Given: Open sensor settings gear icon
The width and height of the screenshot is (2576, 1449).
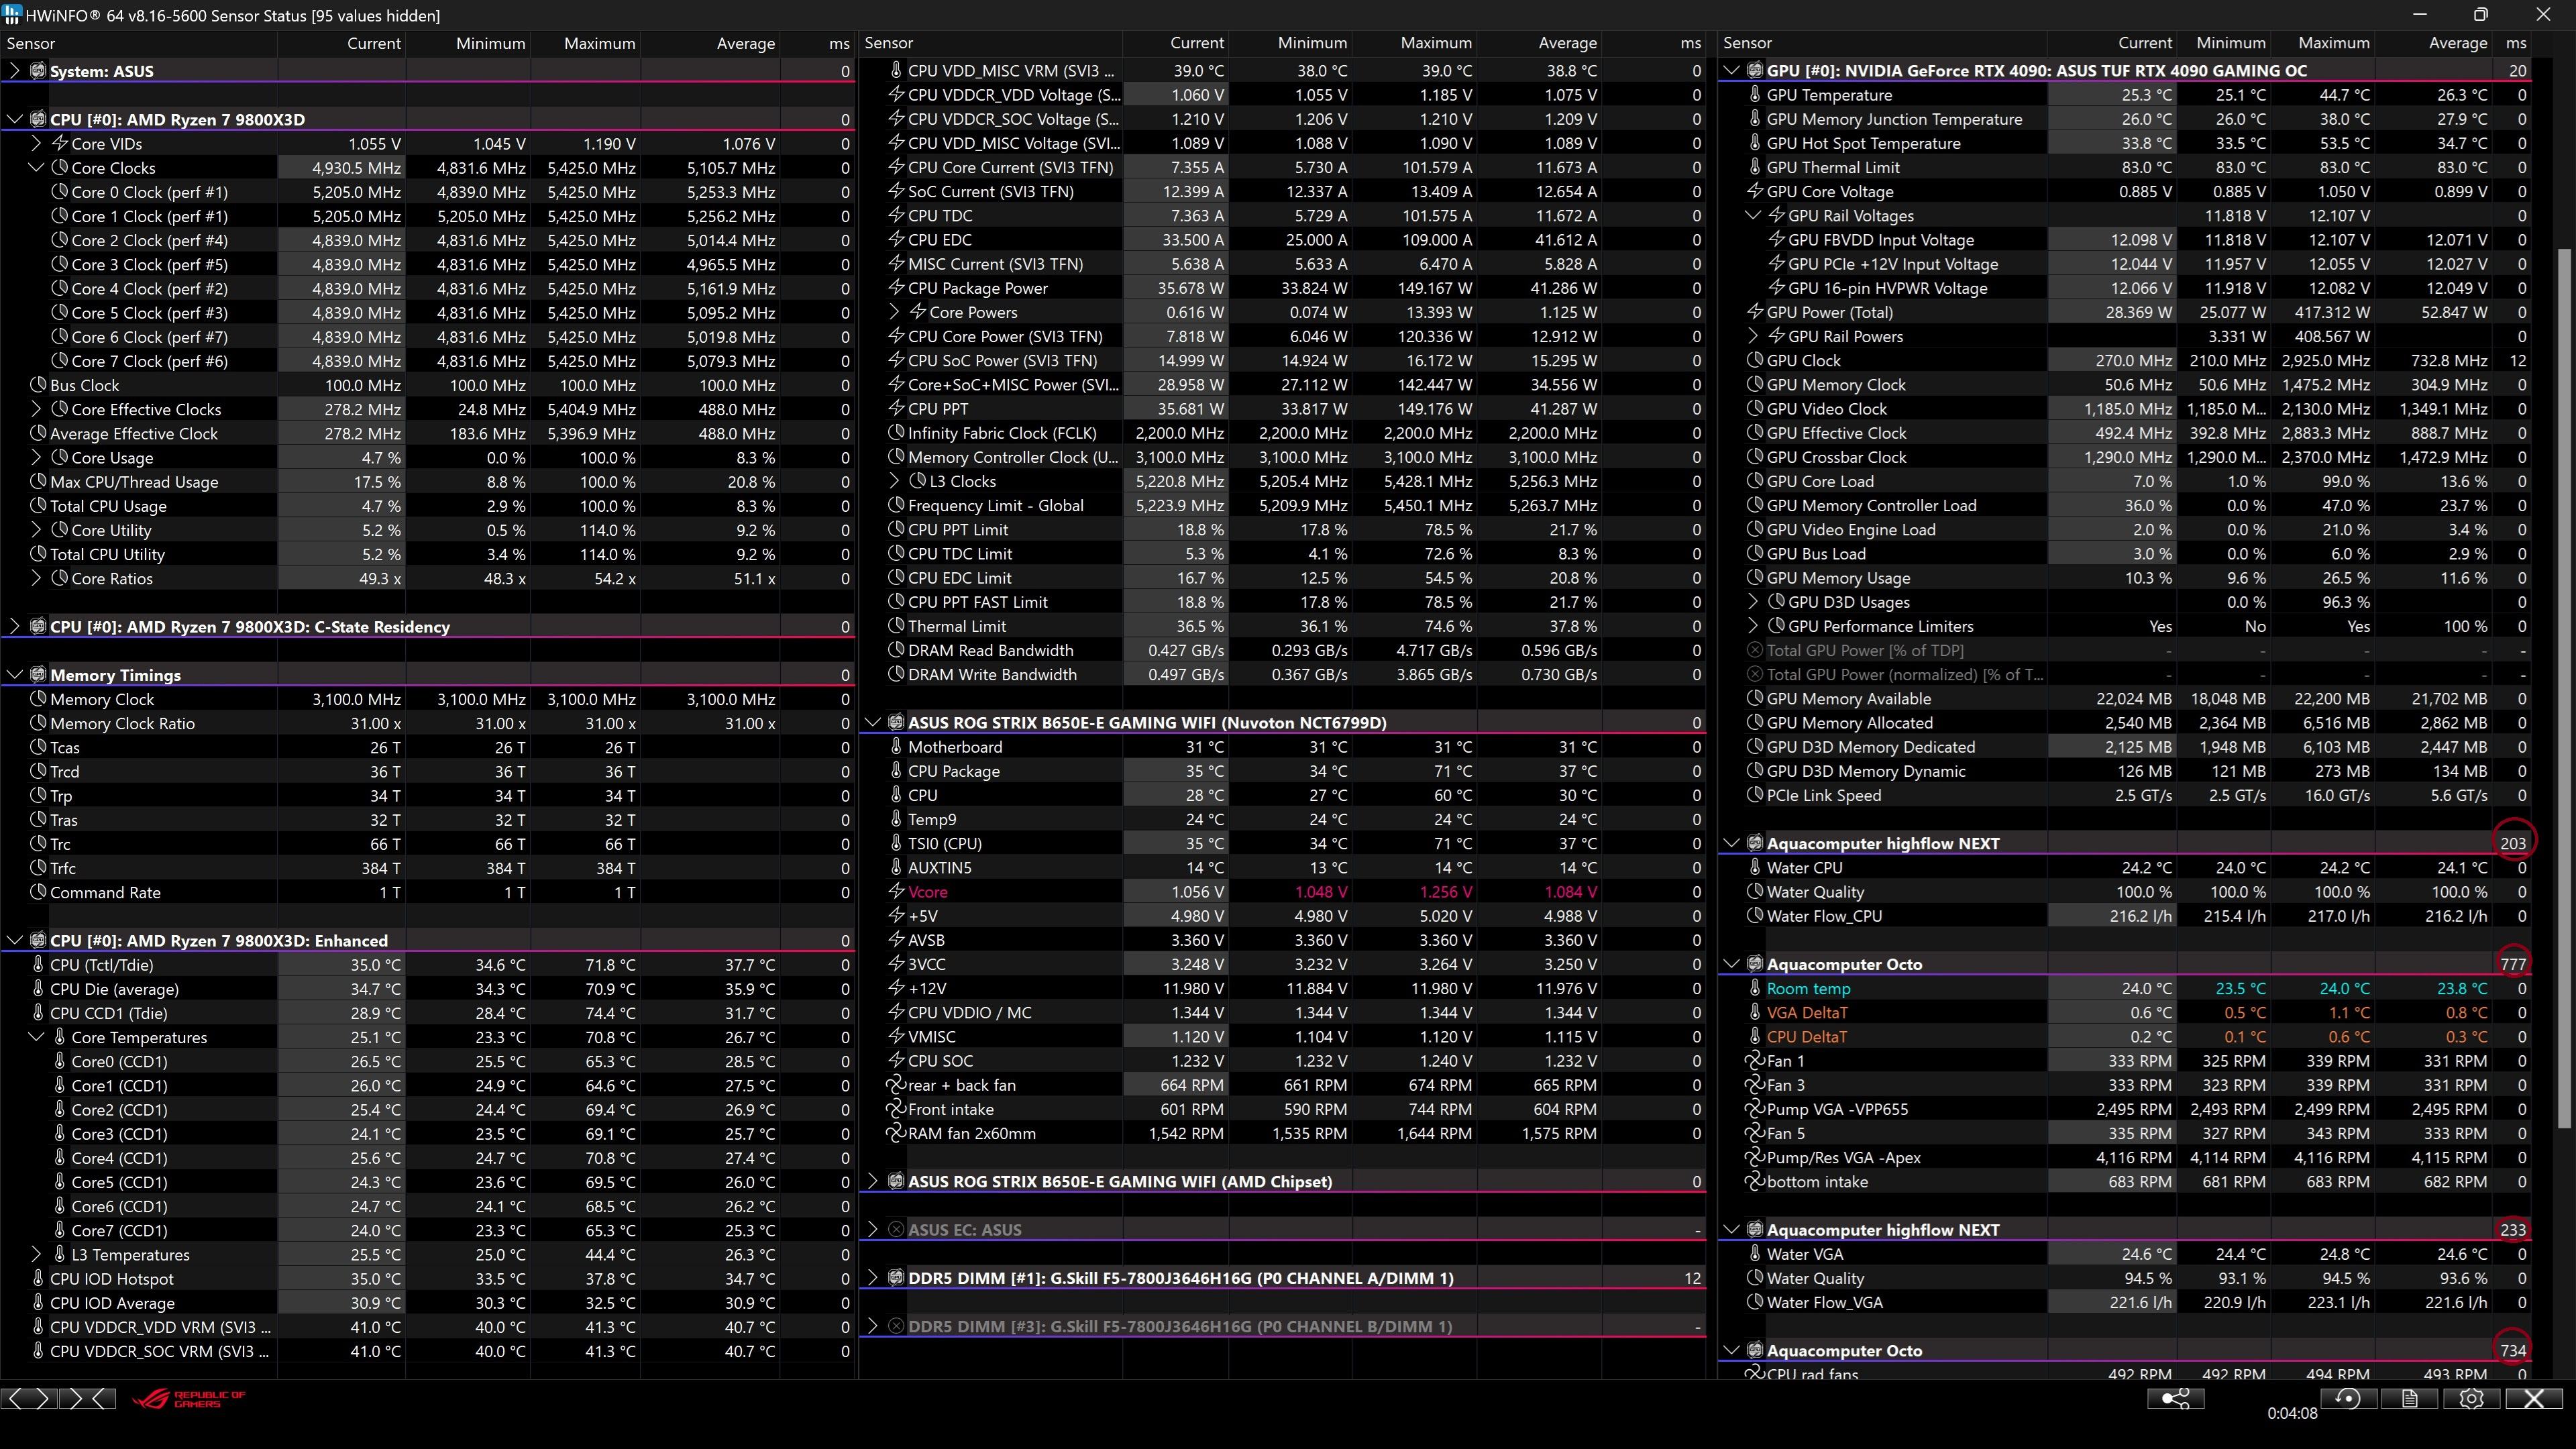Looking at the screenshot, I should pos(2471,1398).
